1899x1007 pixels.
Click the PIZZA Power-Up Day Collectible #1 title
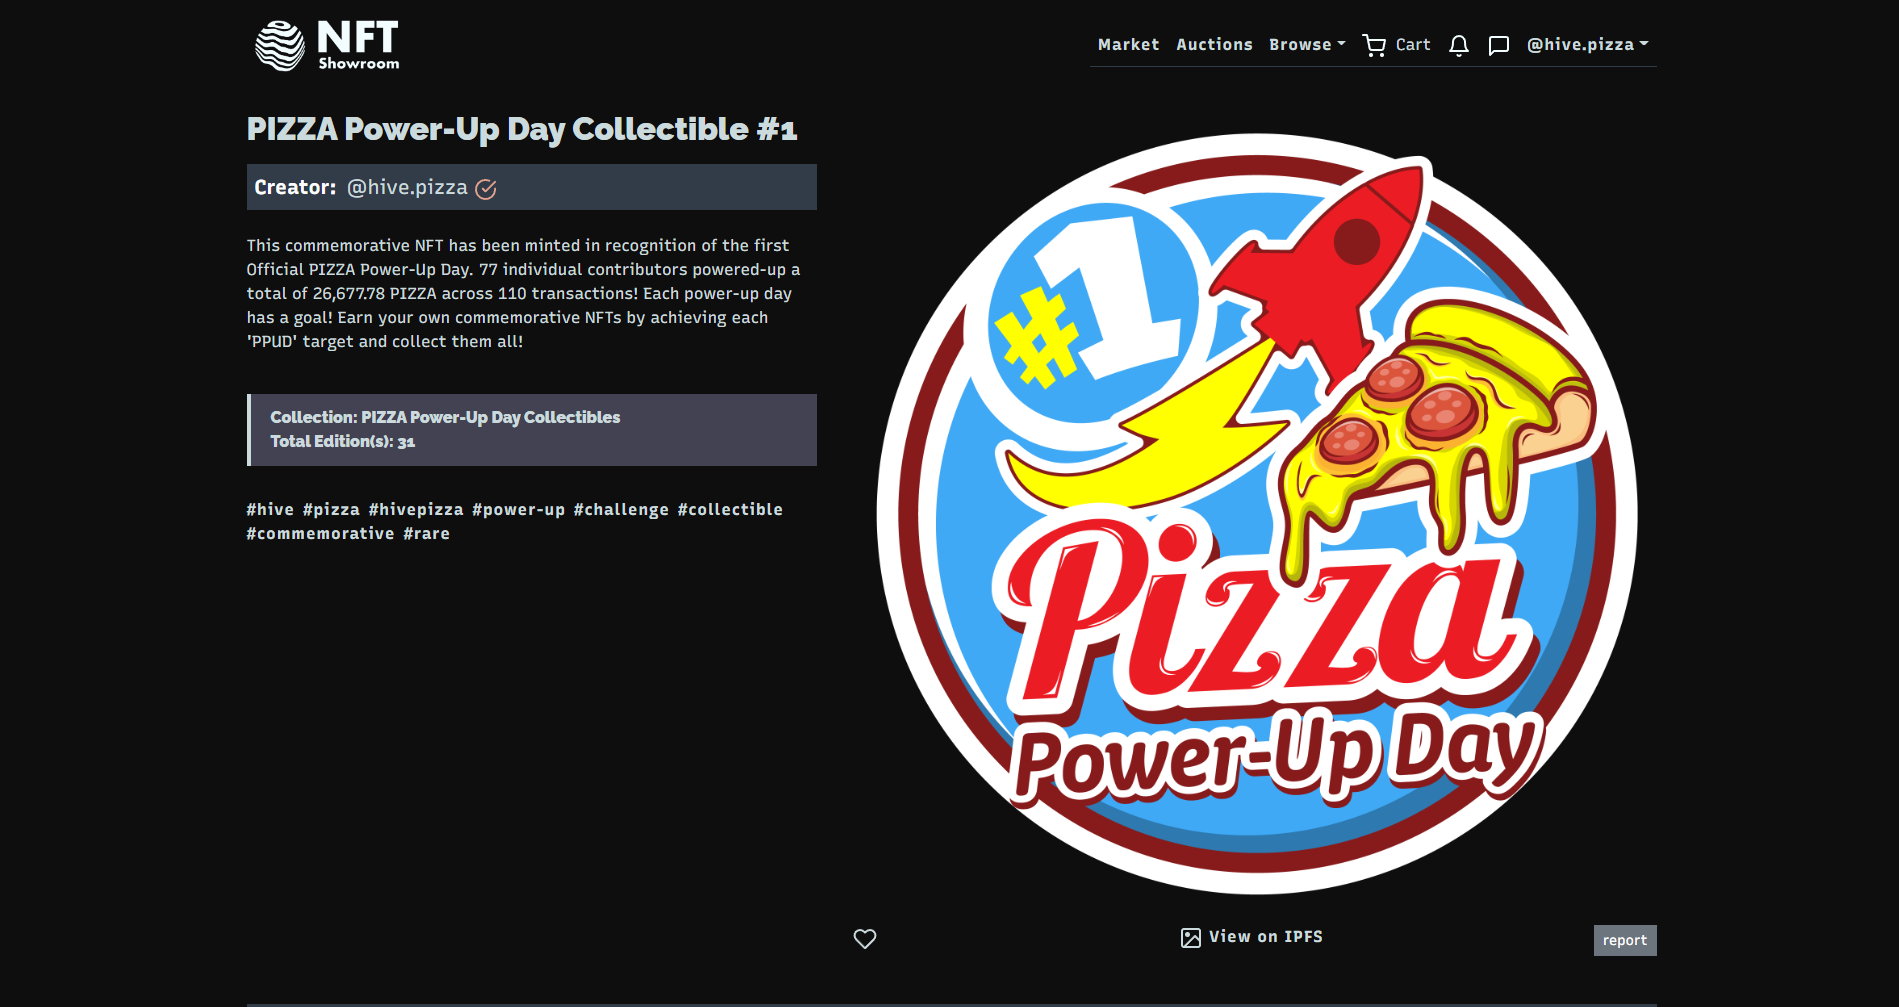pos(522,129)
